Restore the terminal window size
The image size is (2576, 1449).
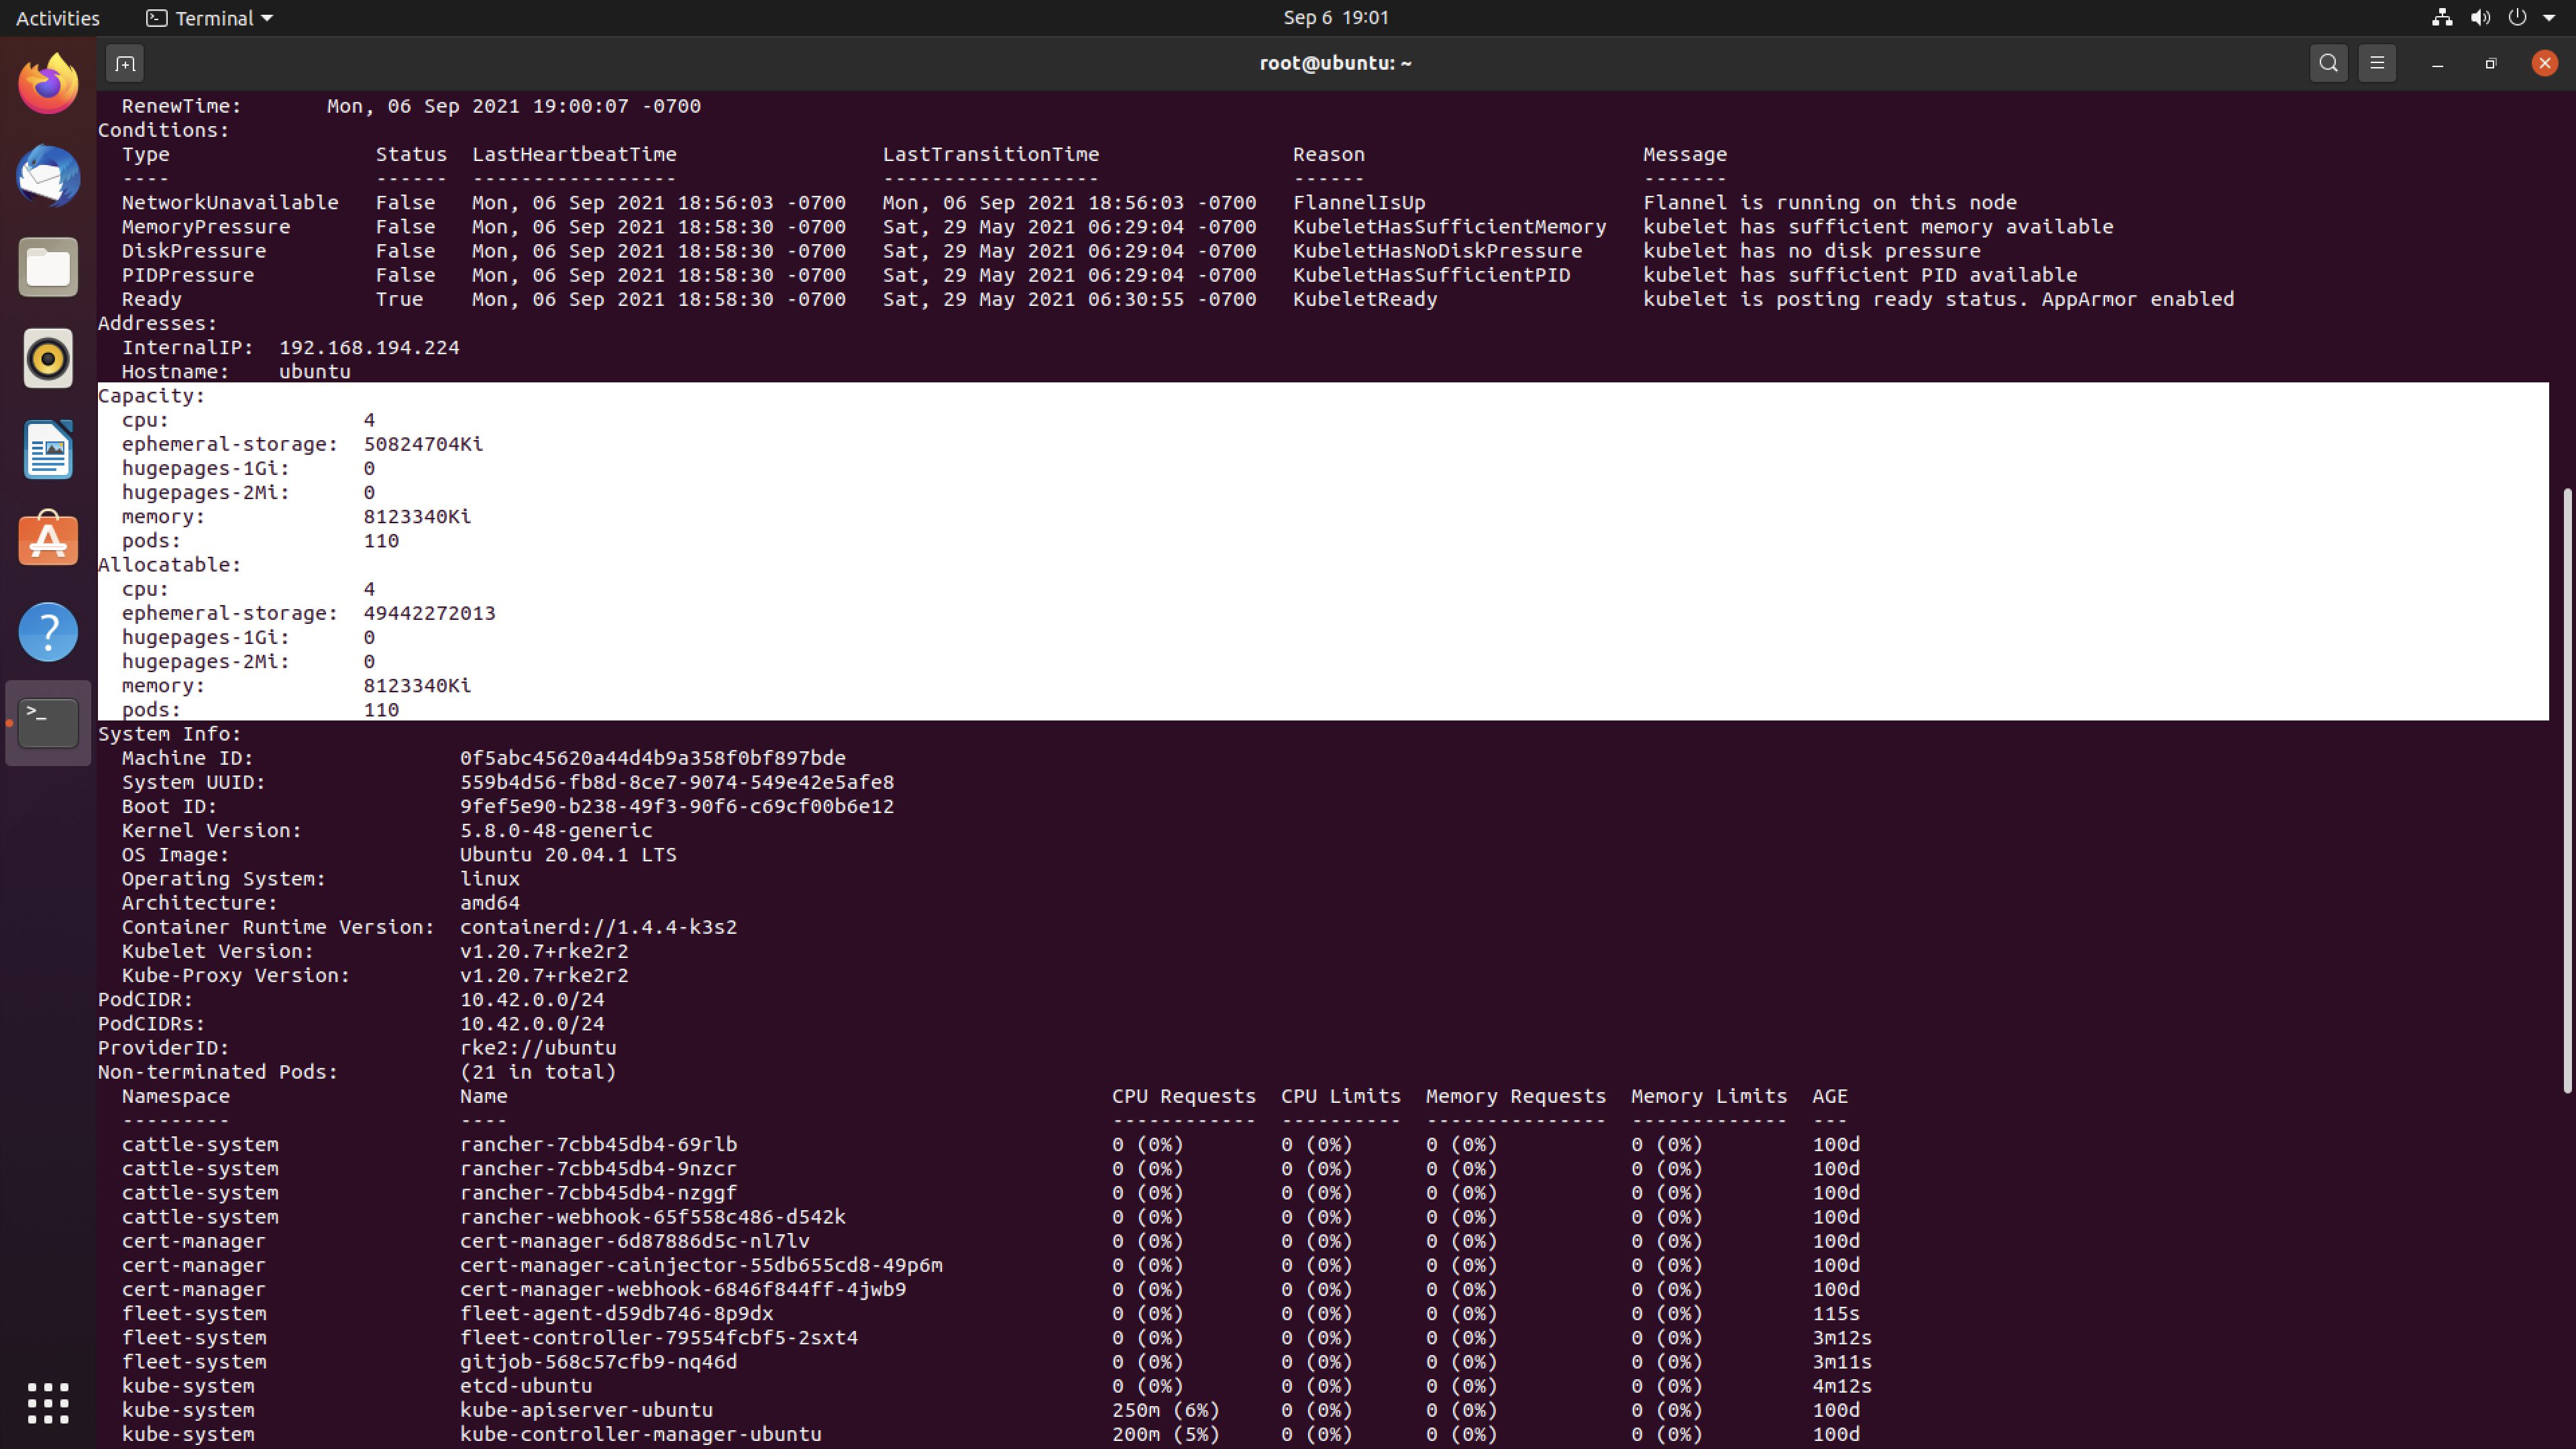click(x=2491, y=64)
